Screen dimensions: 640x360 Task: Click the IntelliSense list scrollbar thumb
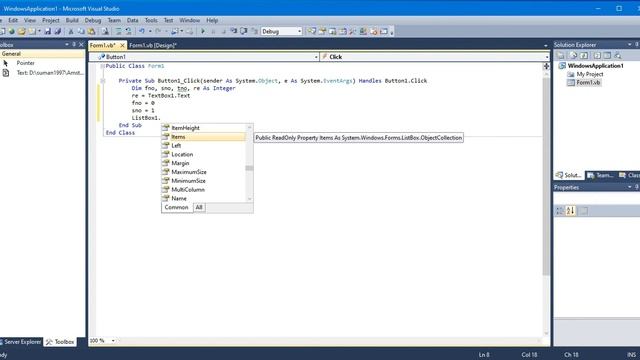(249, 168)
